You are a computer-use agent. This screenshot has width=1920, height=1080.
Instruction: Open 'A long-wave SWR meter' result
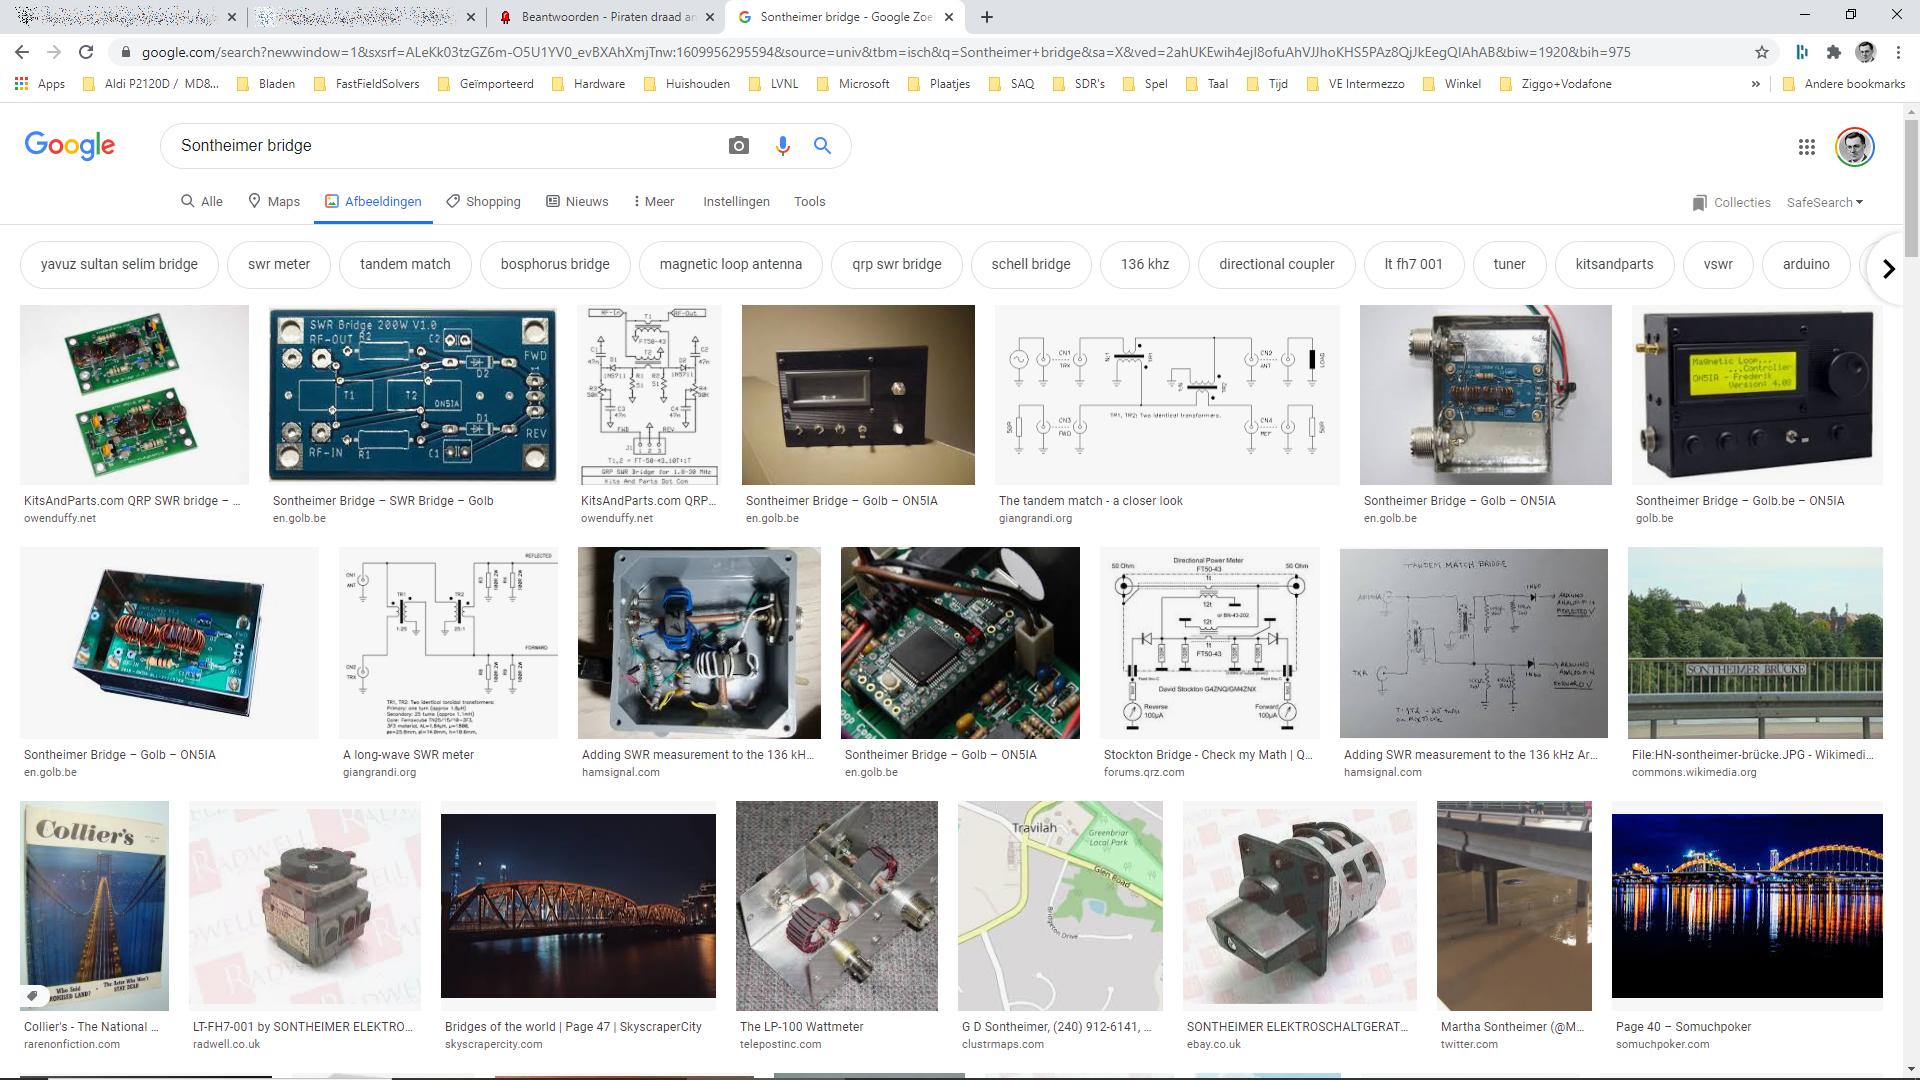pyautogui.click(x=408, y=755)
